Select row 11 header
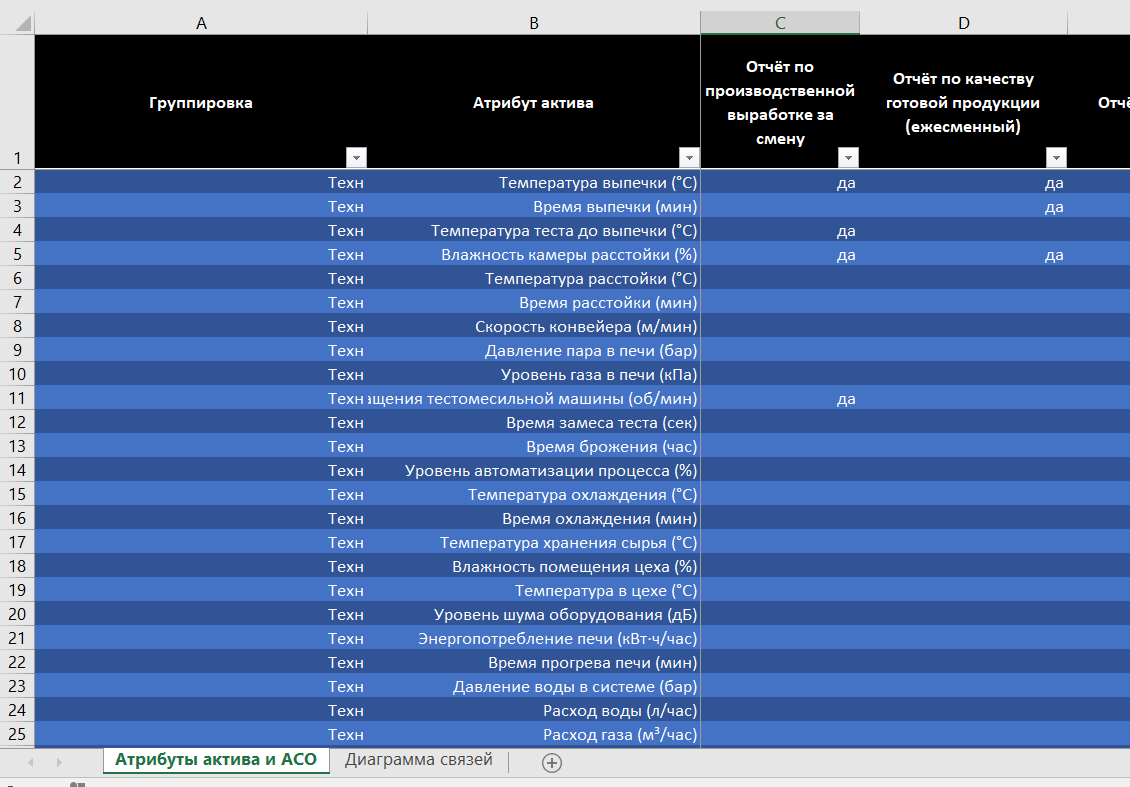The width and height of the screenshot is (1130, 787). (17, 399)
